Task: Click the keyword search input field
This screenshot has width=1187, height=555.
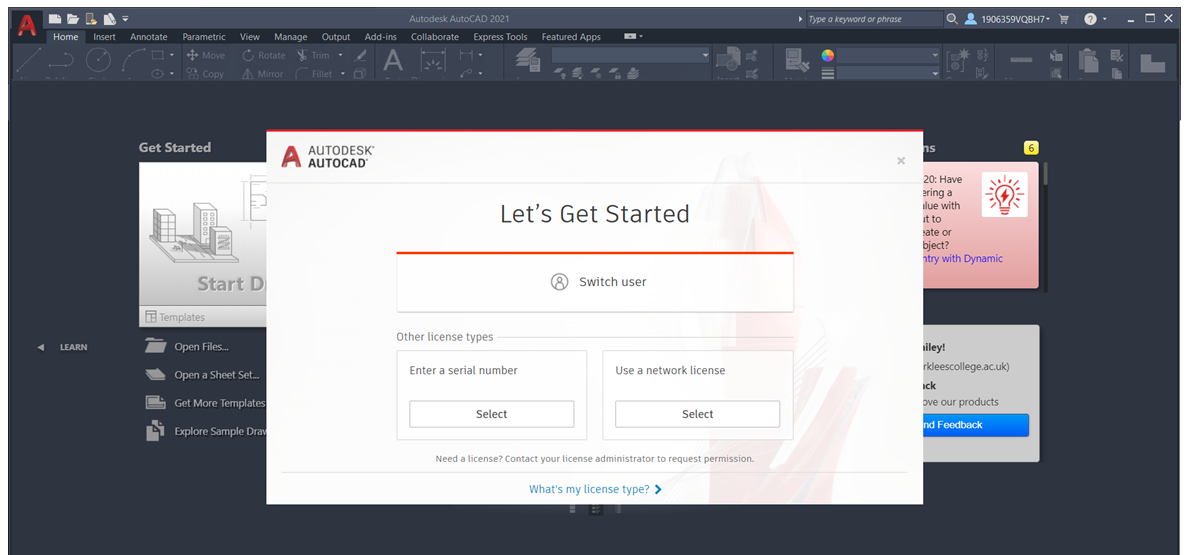Action: click(x=874, y=19)
